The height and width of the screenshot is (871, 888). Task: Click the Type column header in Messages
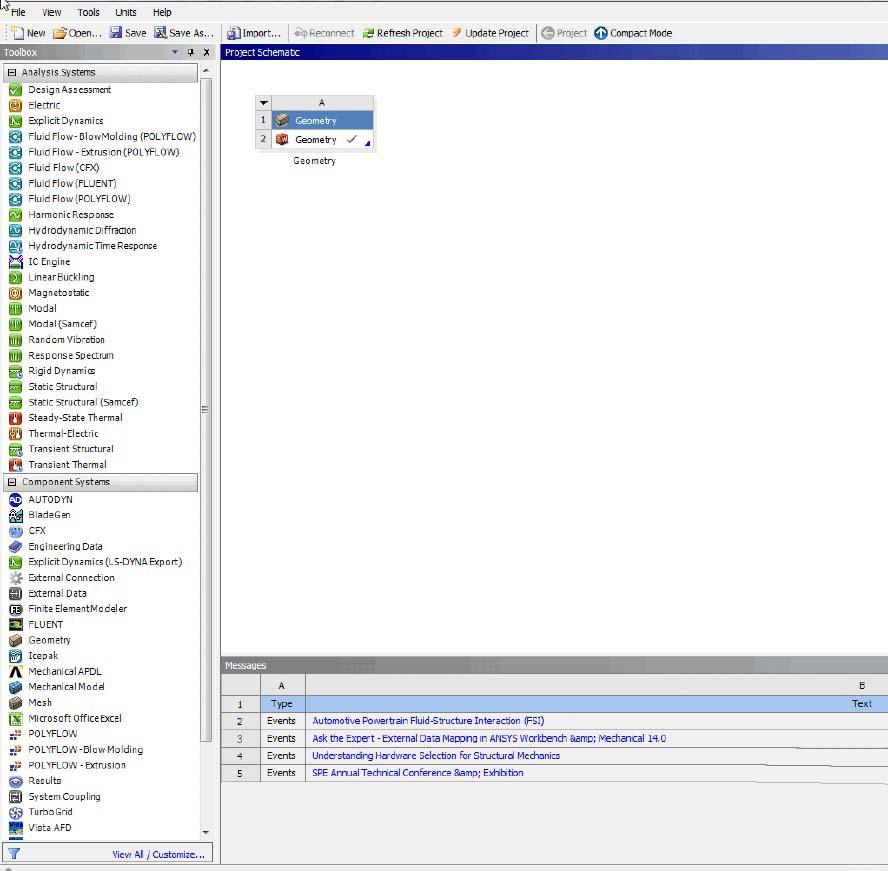pos(282,703)
